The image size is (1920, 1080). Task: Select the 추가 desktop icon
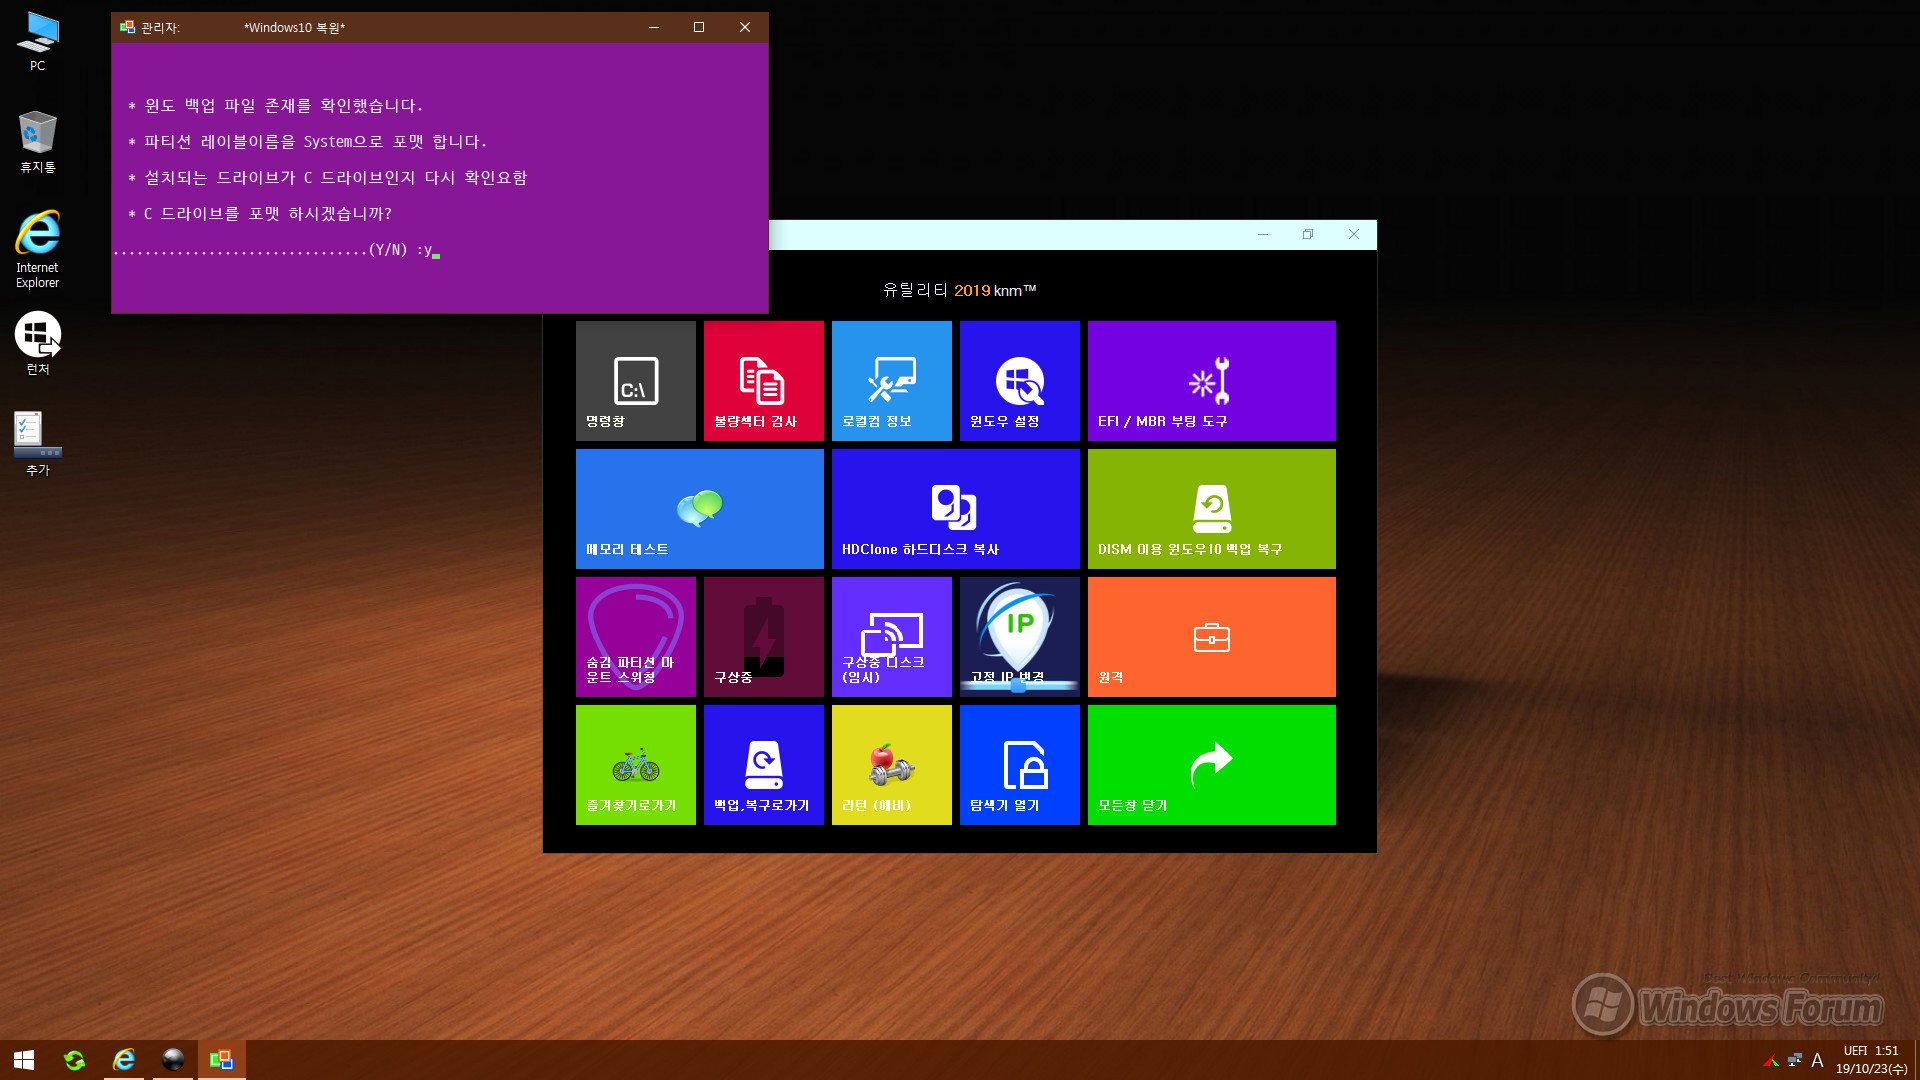pos(37,444)
